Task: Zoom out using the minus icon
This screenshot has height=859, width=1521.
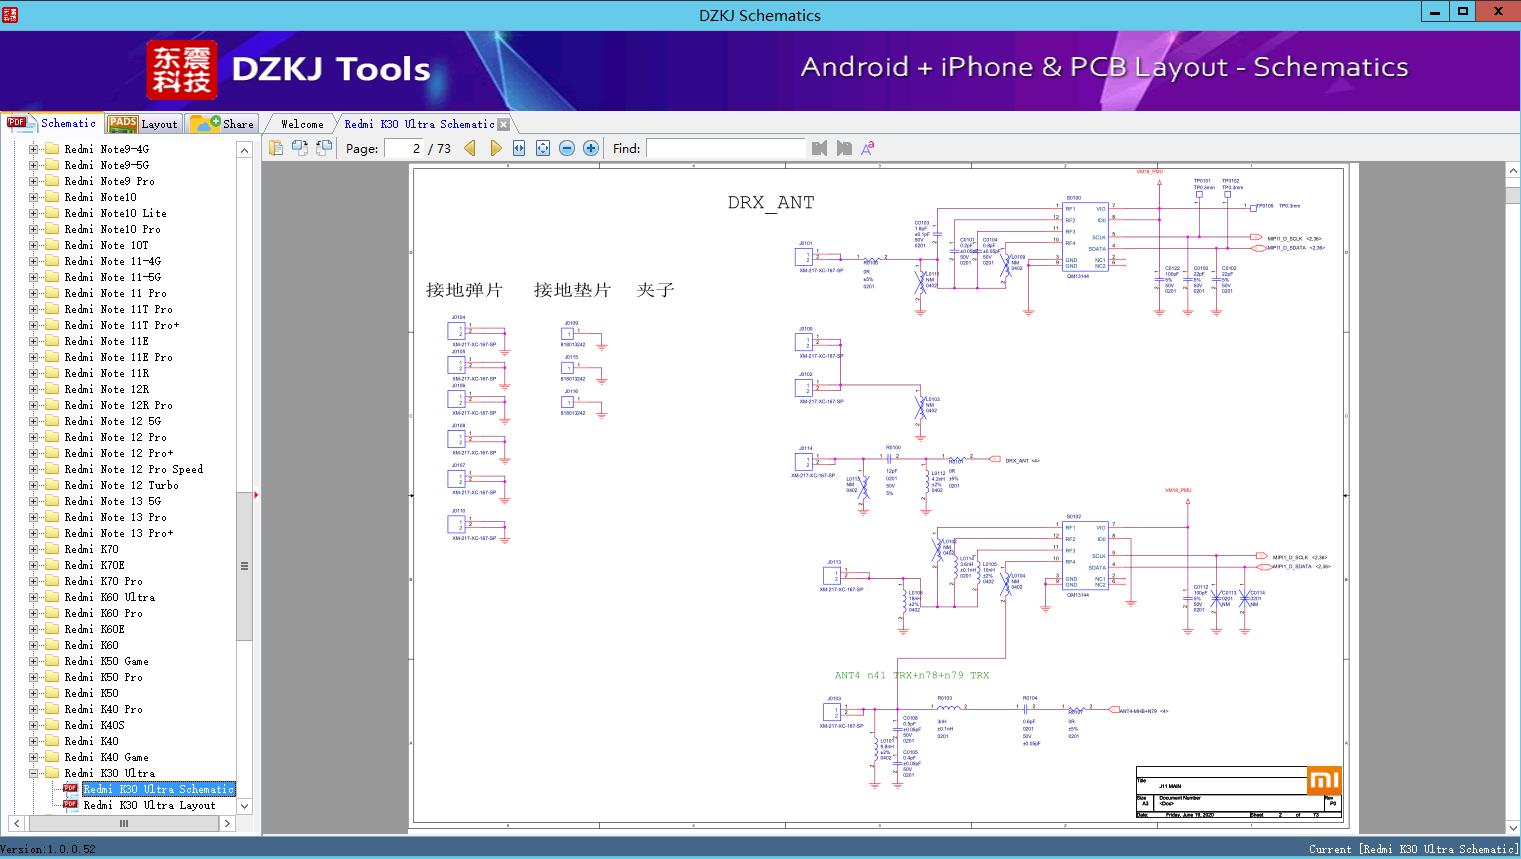Action: [567, 148]
